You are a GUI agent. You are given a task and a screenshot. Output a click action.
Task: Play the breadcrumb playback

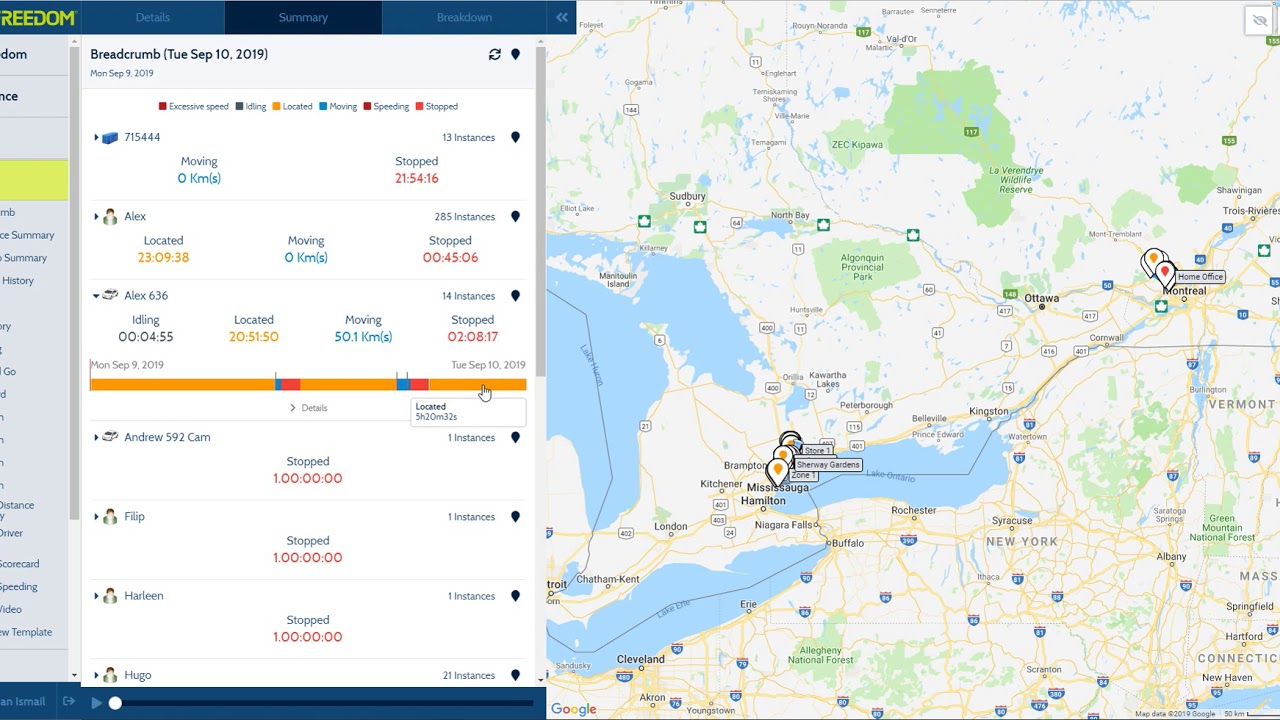[96, 703]
